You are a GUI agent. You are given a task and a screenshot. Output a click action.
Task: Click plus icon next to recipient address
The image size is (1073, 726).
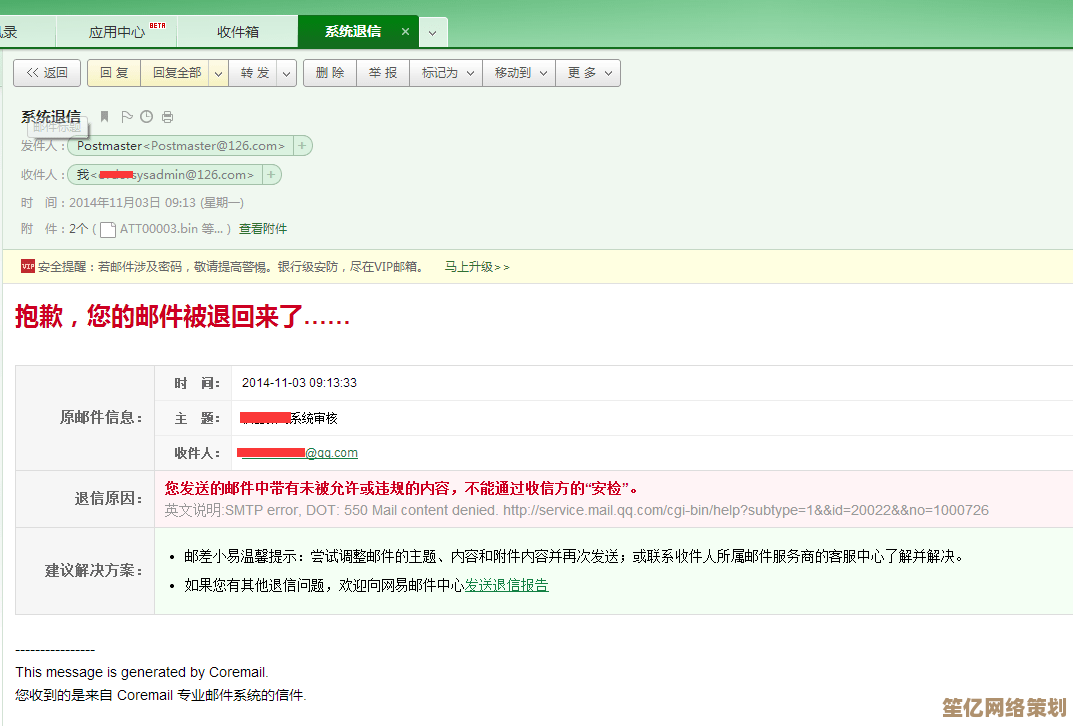pos(271,175)
